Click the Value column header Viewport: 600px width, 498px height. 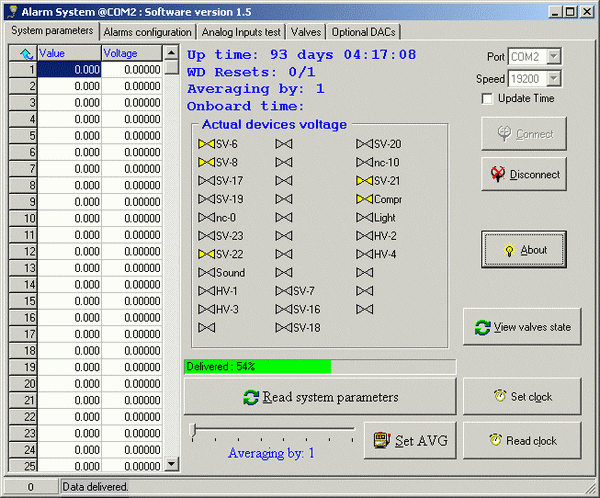click(70, 53)
